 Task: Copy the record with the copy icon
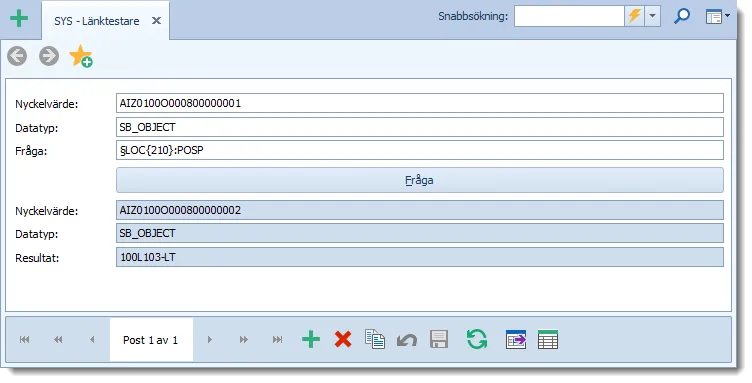coord(375,339)
